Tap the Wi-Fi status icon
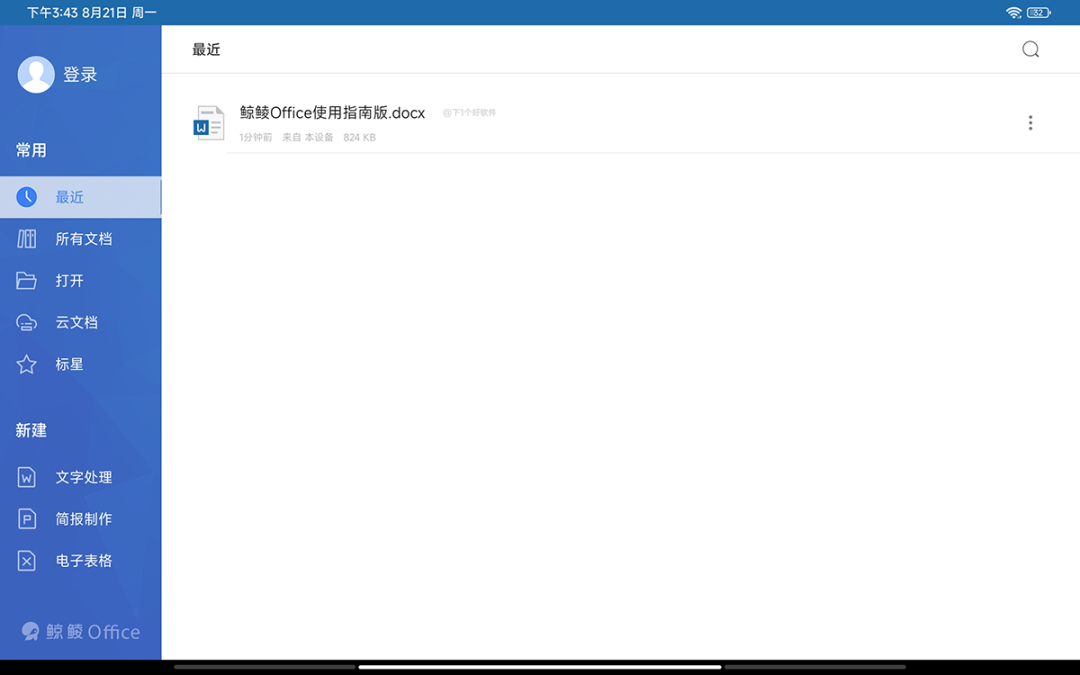 click(x=1013, y=12)
